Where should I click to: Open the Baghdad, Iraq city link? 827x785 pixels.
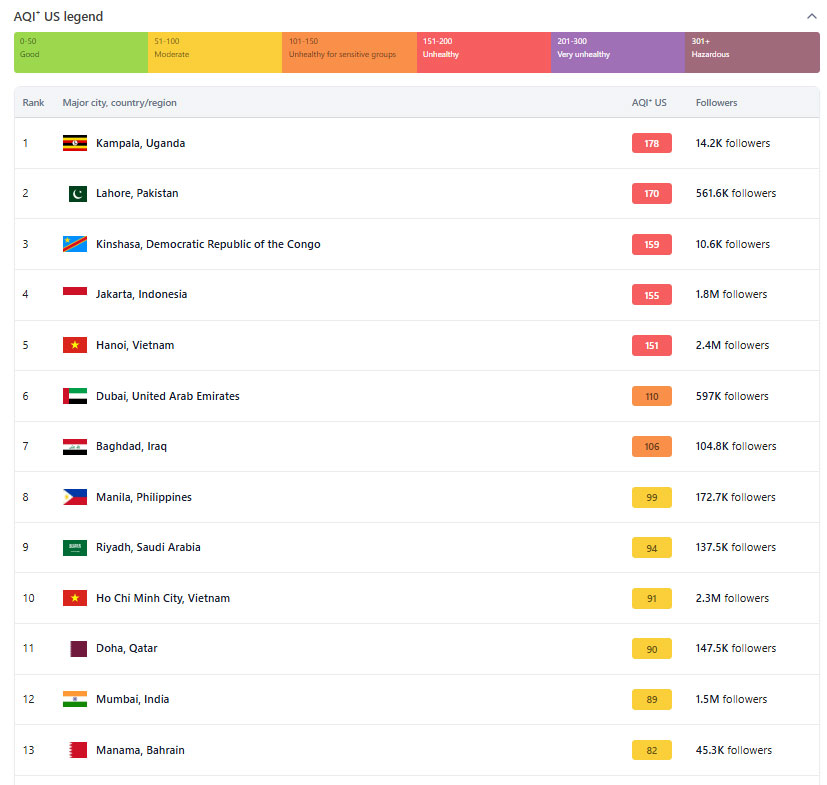coord(131,446)
